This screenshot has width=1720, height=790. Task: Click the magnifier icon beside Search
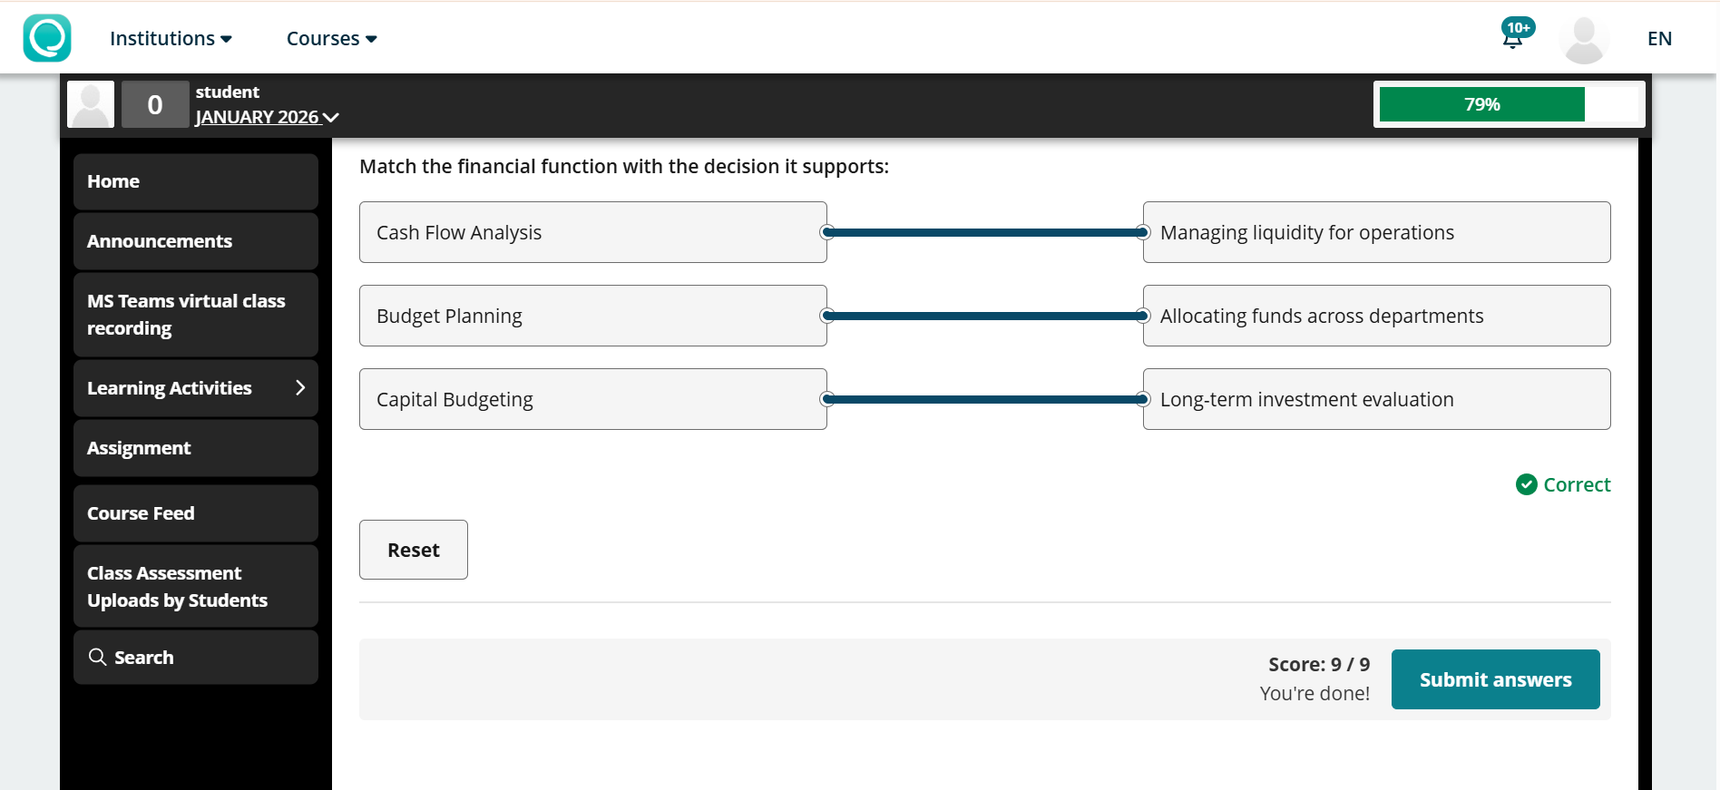97,657
